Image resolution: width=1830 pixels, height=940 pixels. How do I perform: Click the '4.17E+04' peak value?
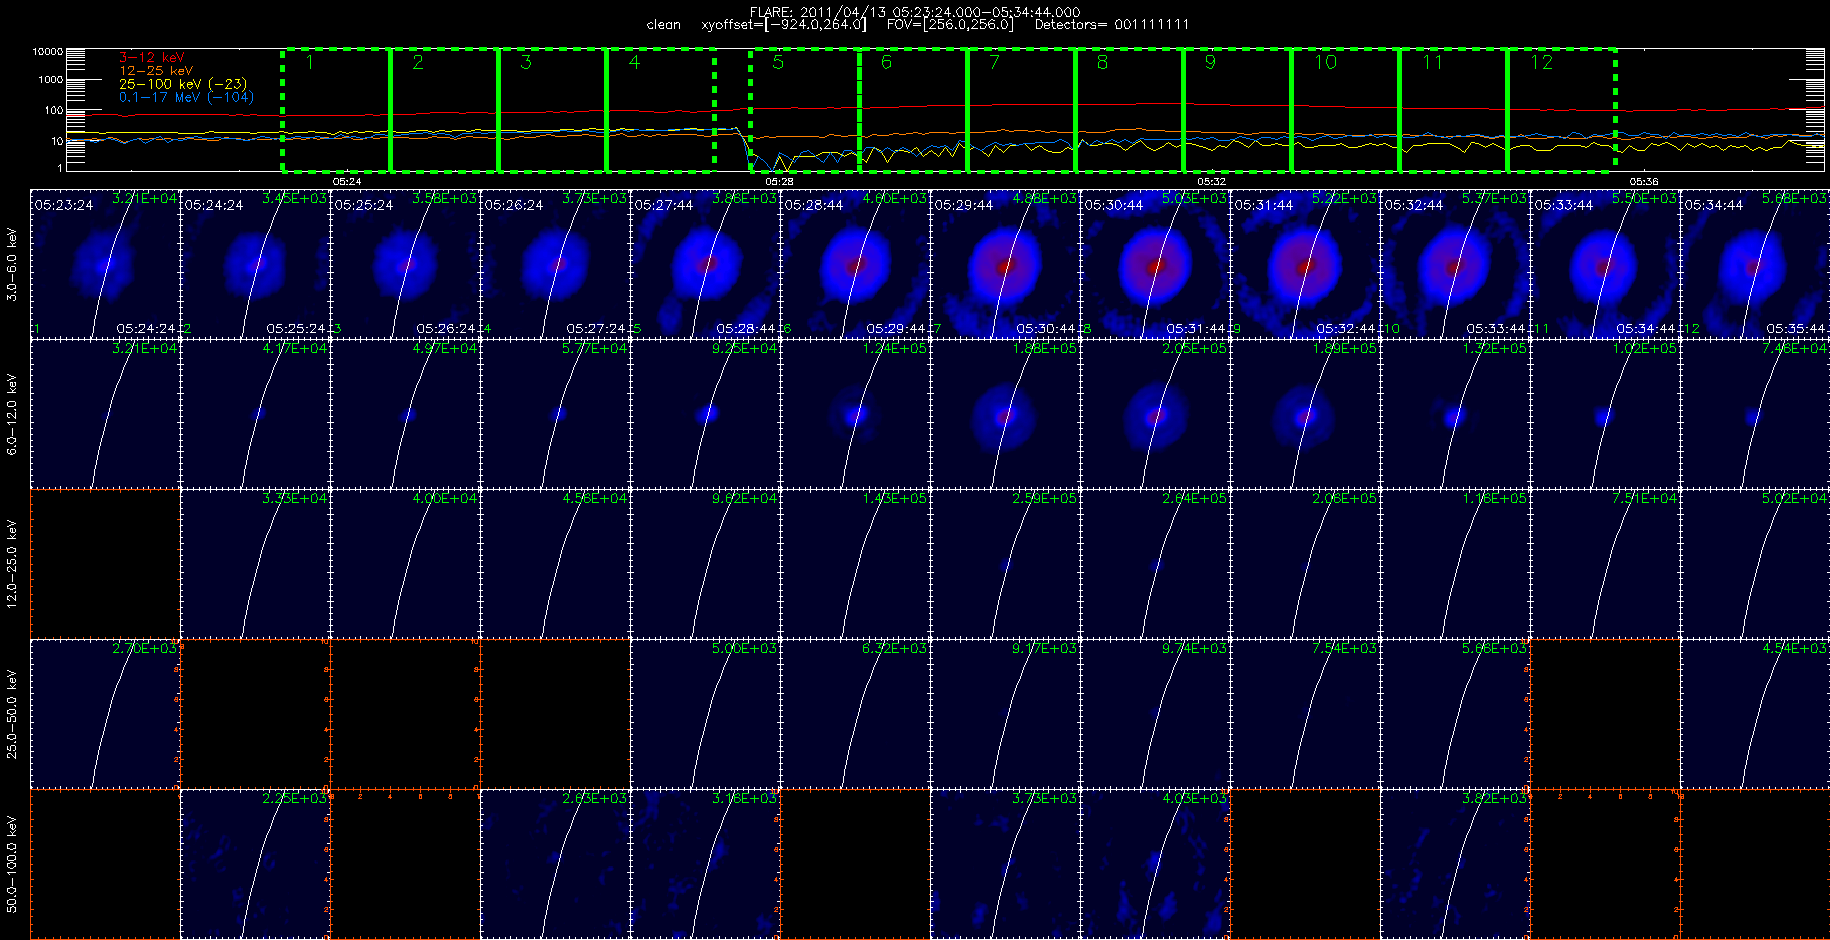[x=295, y=349]
